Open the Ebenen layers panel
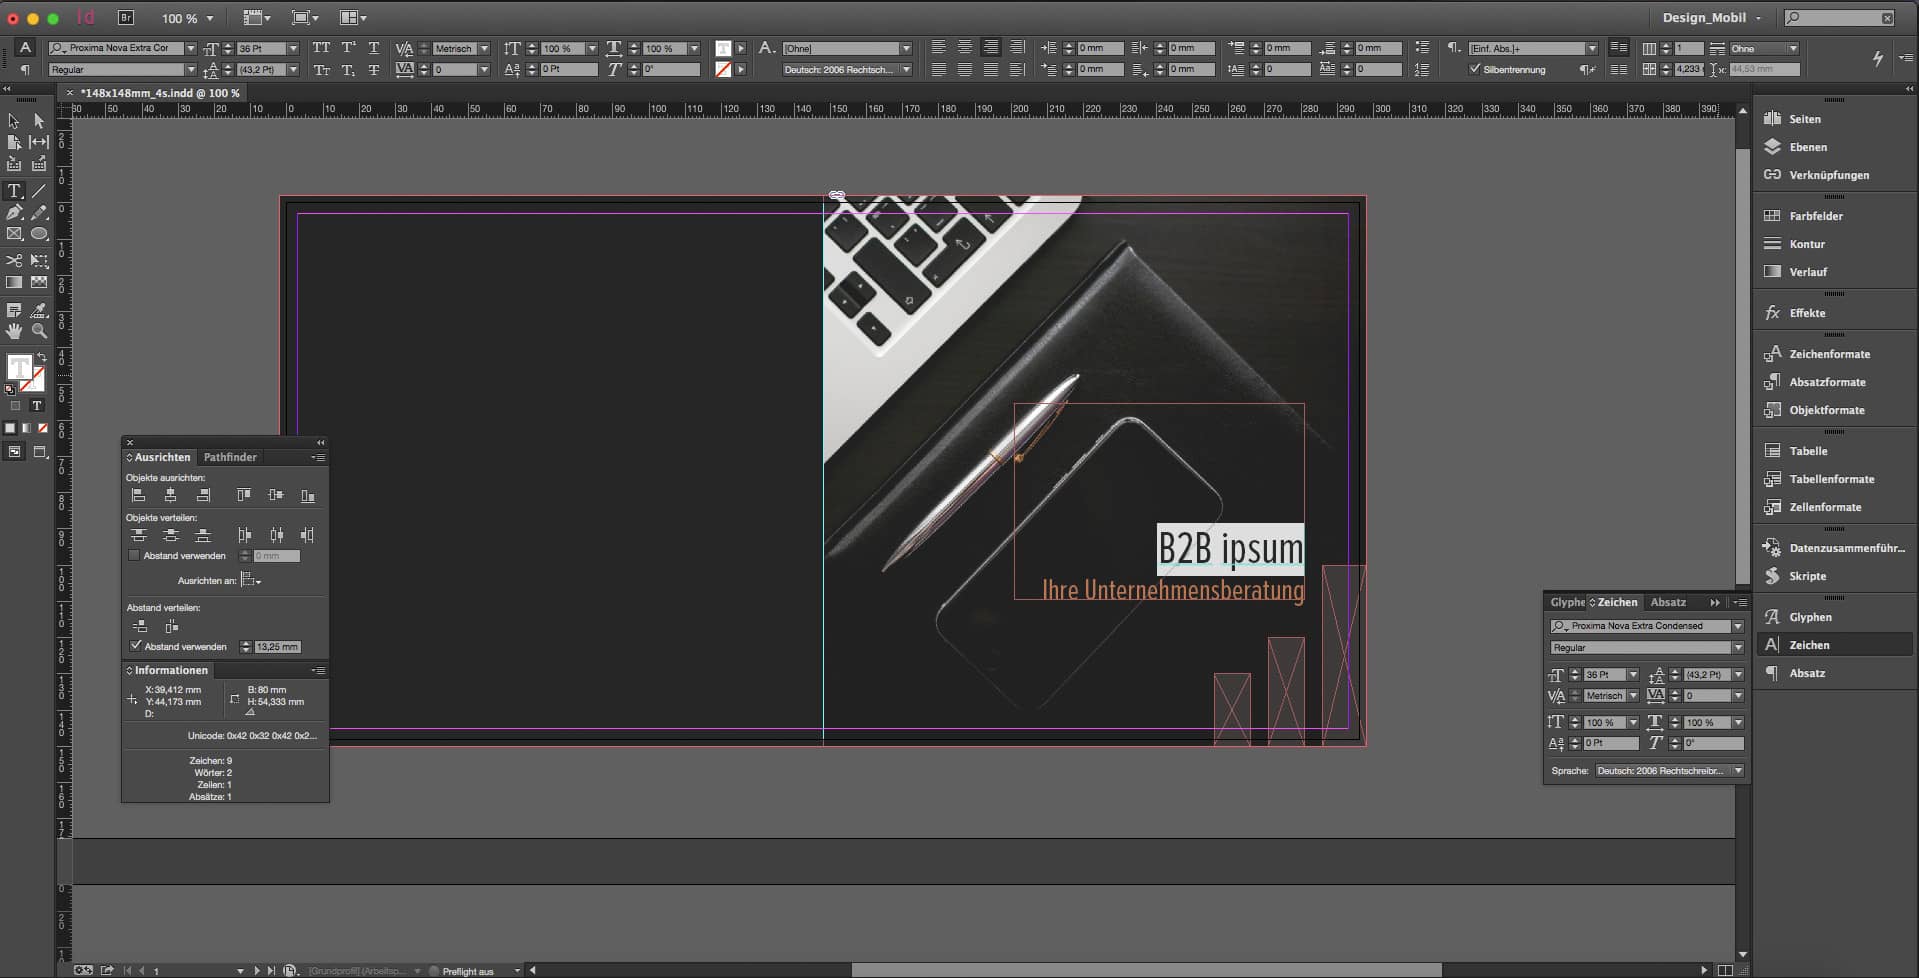Image resolution: width=1919 pixels, height=978 pixels. [x=1807, y=147]
